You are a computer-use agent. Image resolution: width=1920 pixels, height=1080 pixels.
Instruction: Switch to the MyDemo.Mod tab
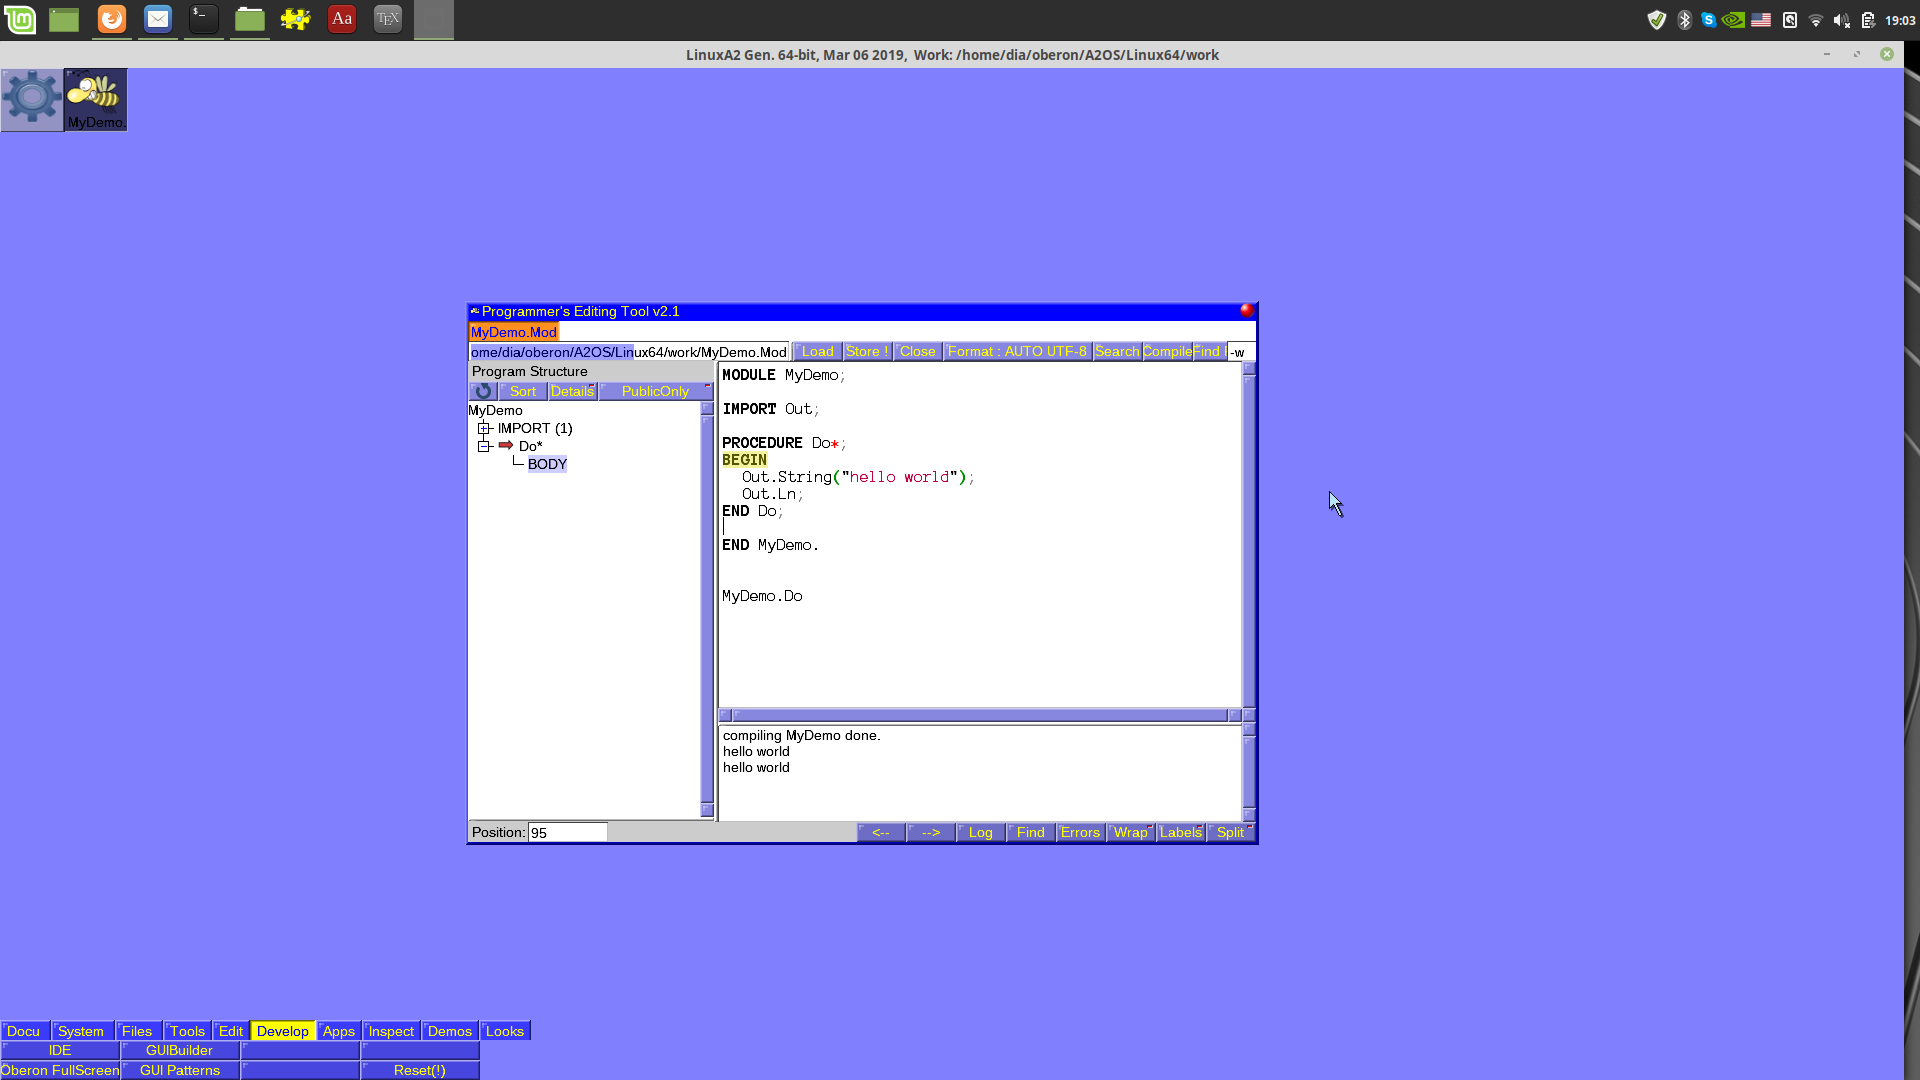tap(513, 332)
